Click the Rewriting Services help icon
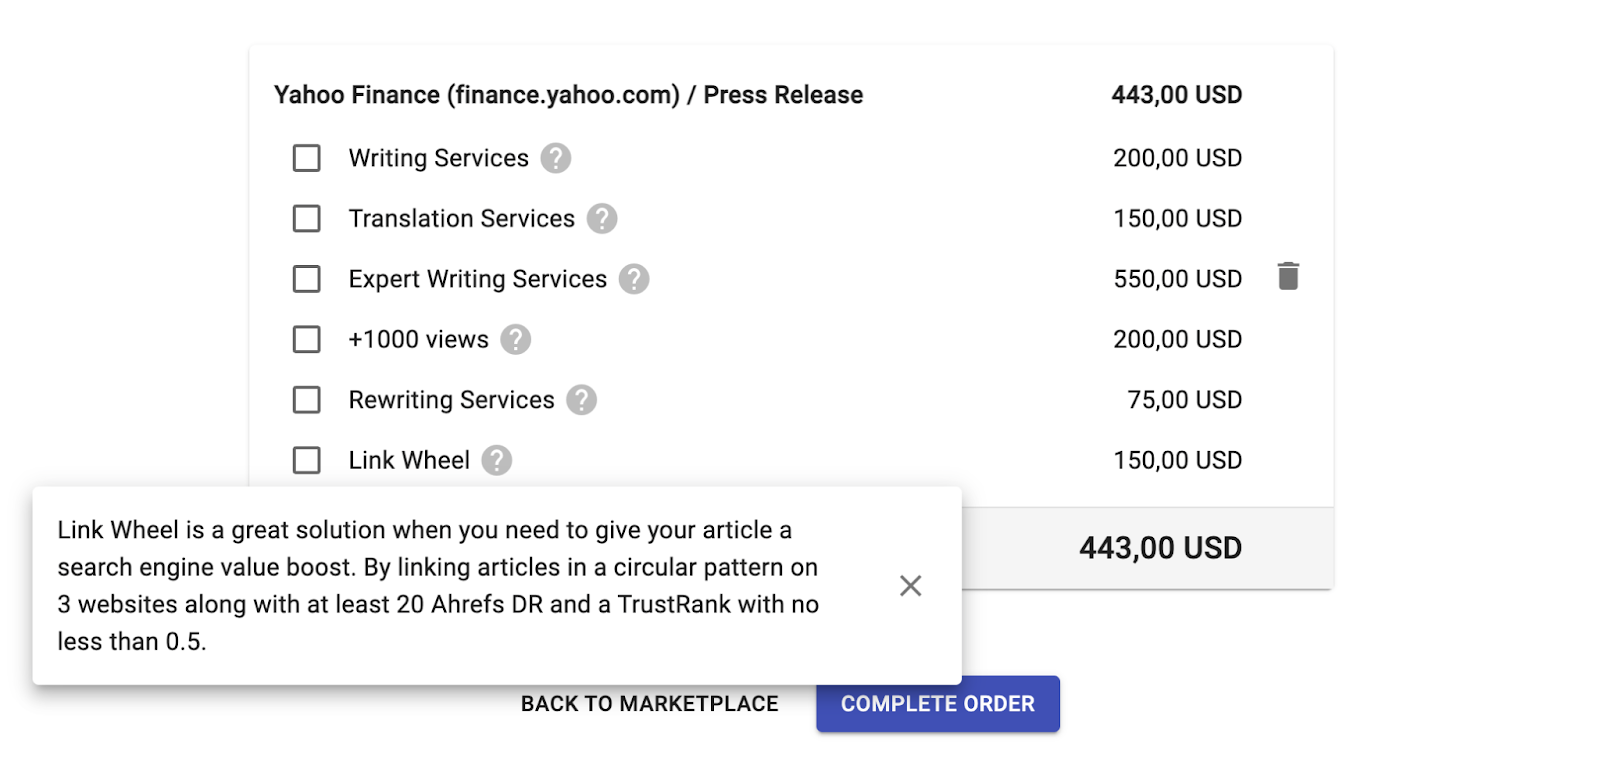The height and width of the screenshot is (762, 1600). pos(581,400)
